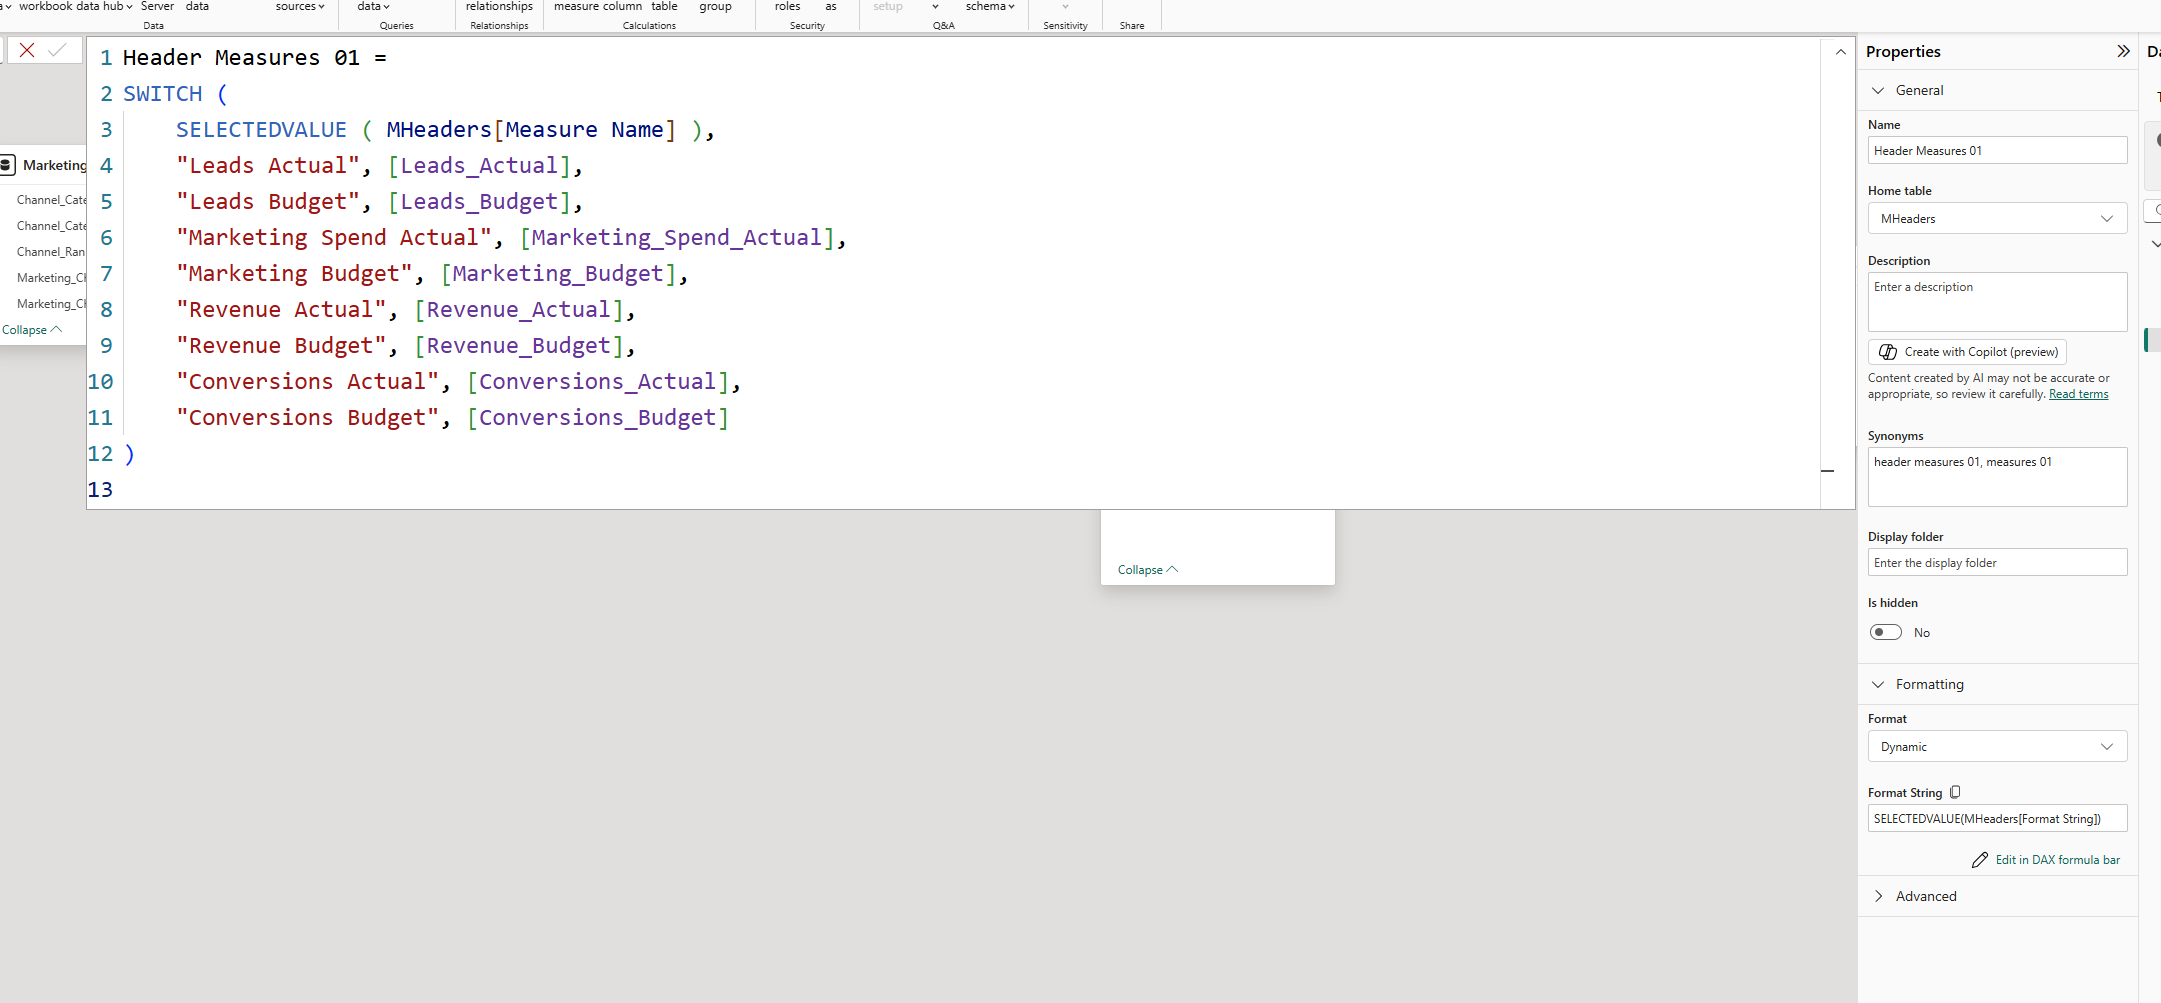Screen dimensions: 2161x1003
Task: Click the column ribbon button
Action: pos(622,6)
